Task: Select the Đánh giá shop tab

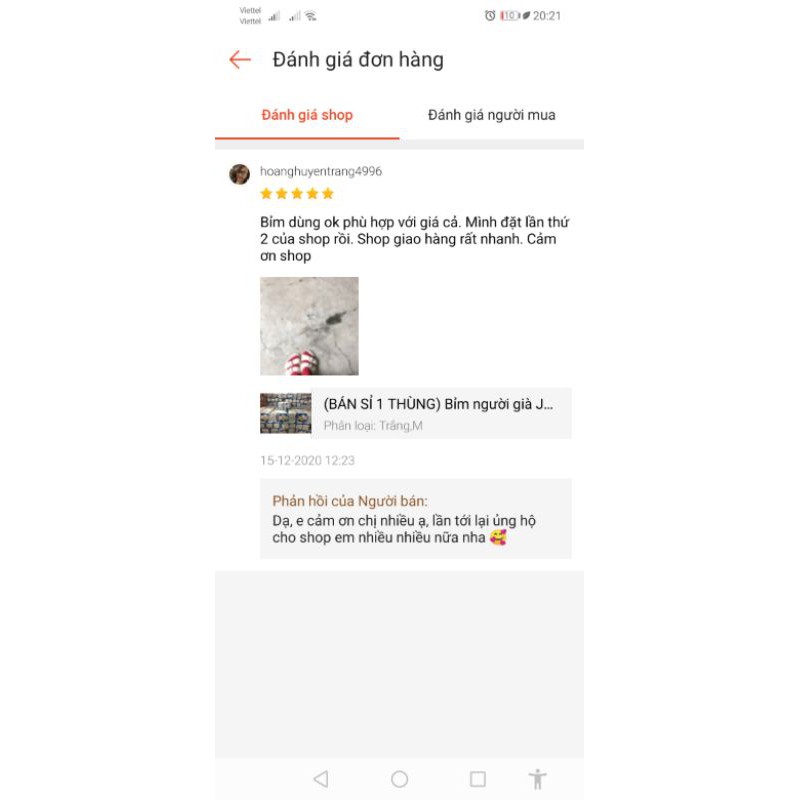Action: coord(307,115)
